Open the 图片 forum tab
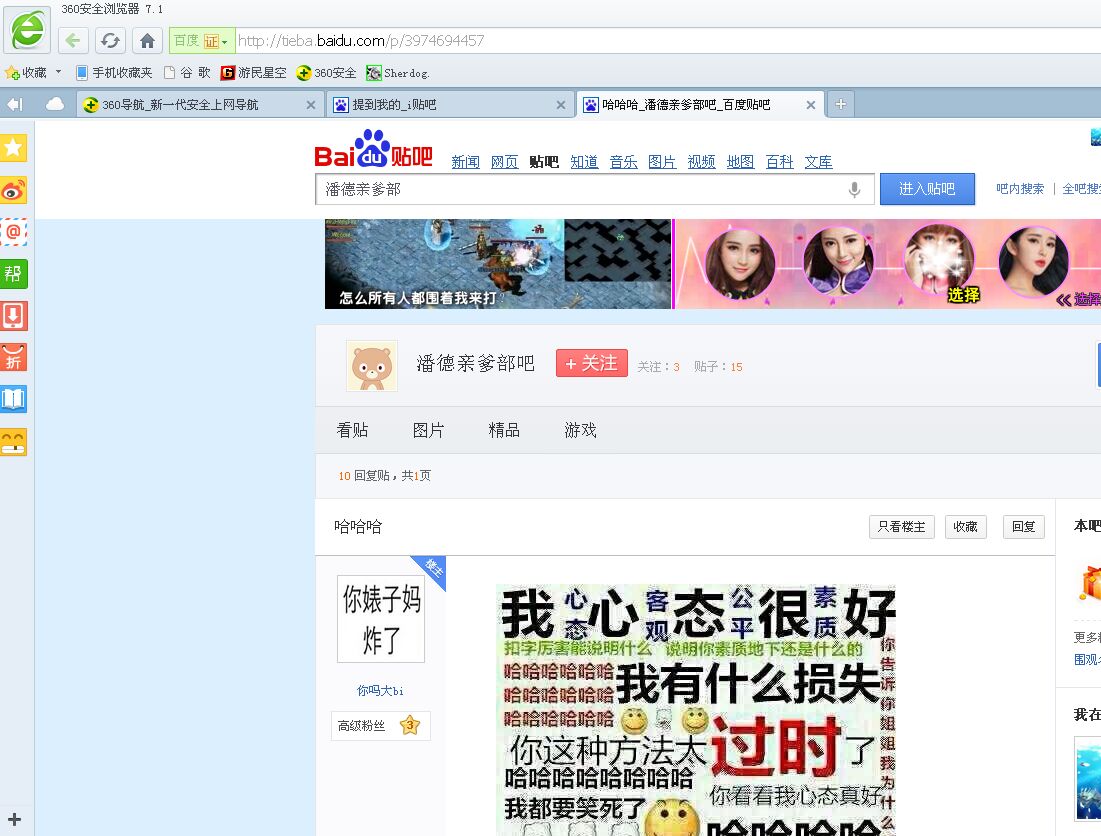Screen dimensions: 1101x836 click(428, 430)
